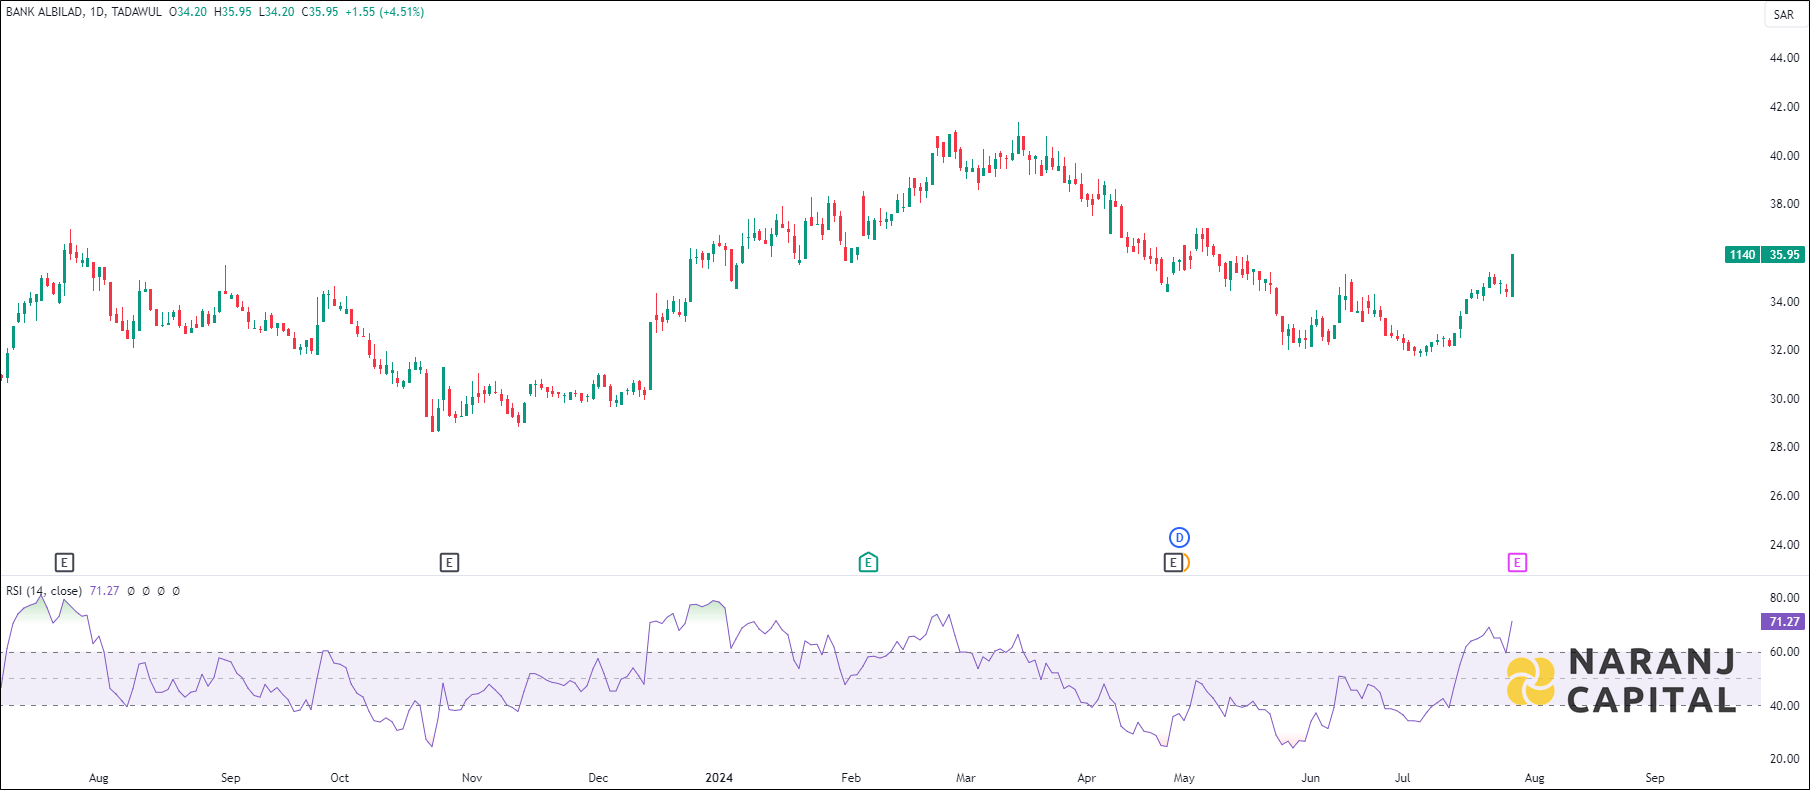The width and height of the screenshot is (1810, 790).
Task: Click the E earnings marker near Aug 2023
Action: (x=64, y=563)
